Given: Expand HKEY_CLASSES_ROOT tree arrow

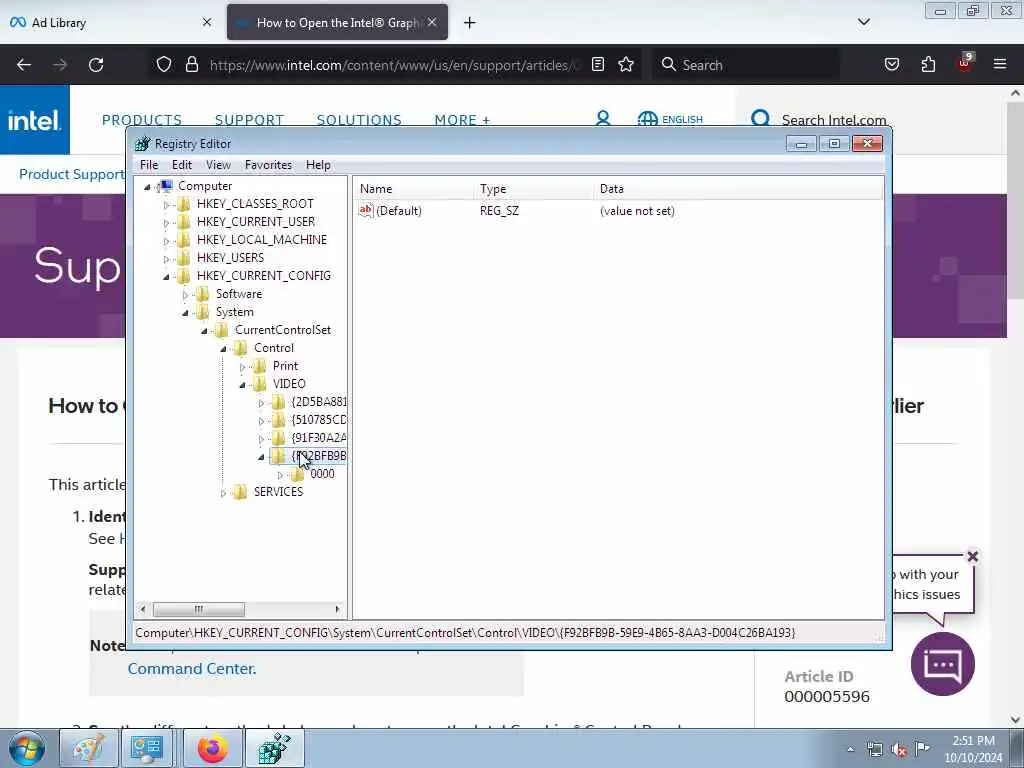Looking at the screenshot, I should (x=167, y=204).
